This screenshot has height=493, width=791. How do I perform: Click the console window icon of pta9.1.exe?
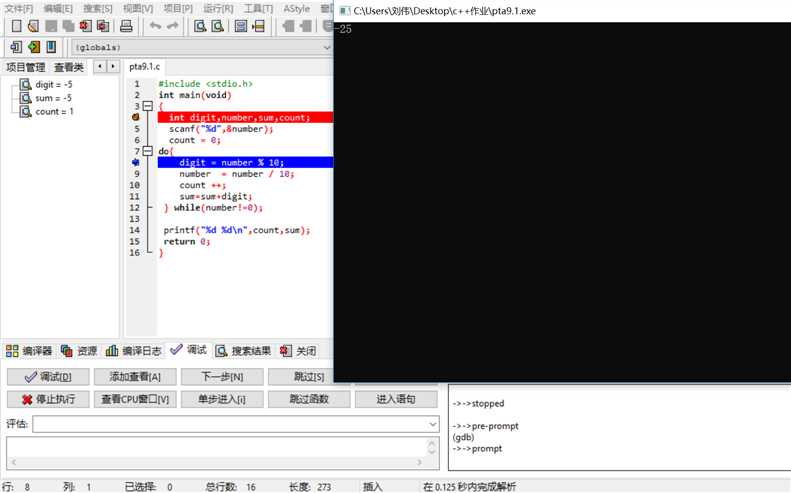[x=345, y=11]
